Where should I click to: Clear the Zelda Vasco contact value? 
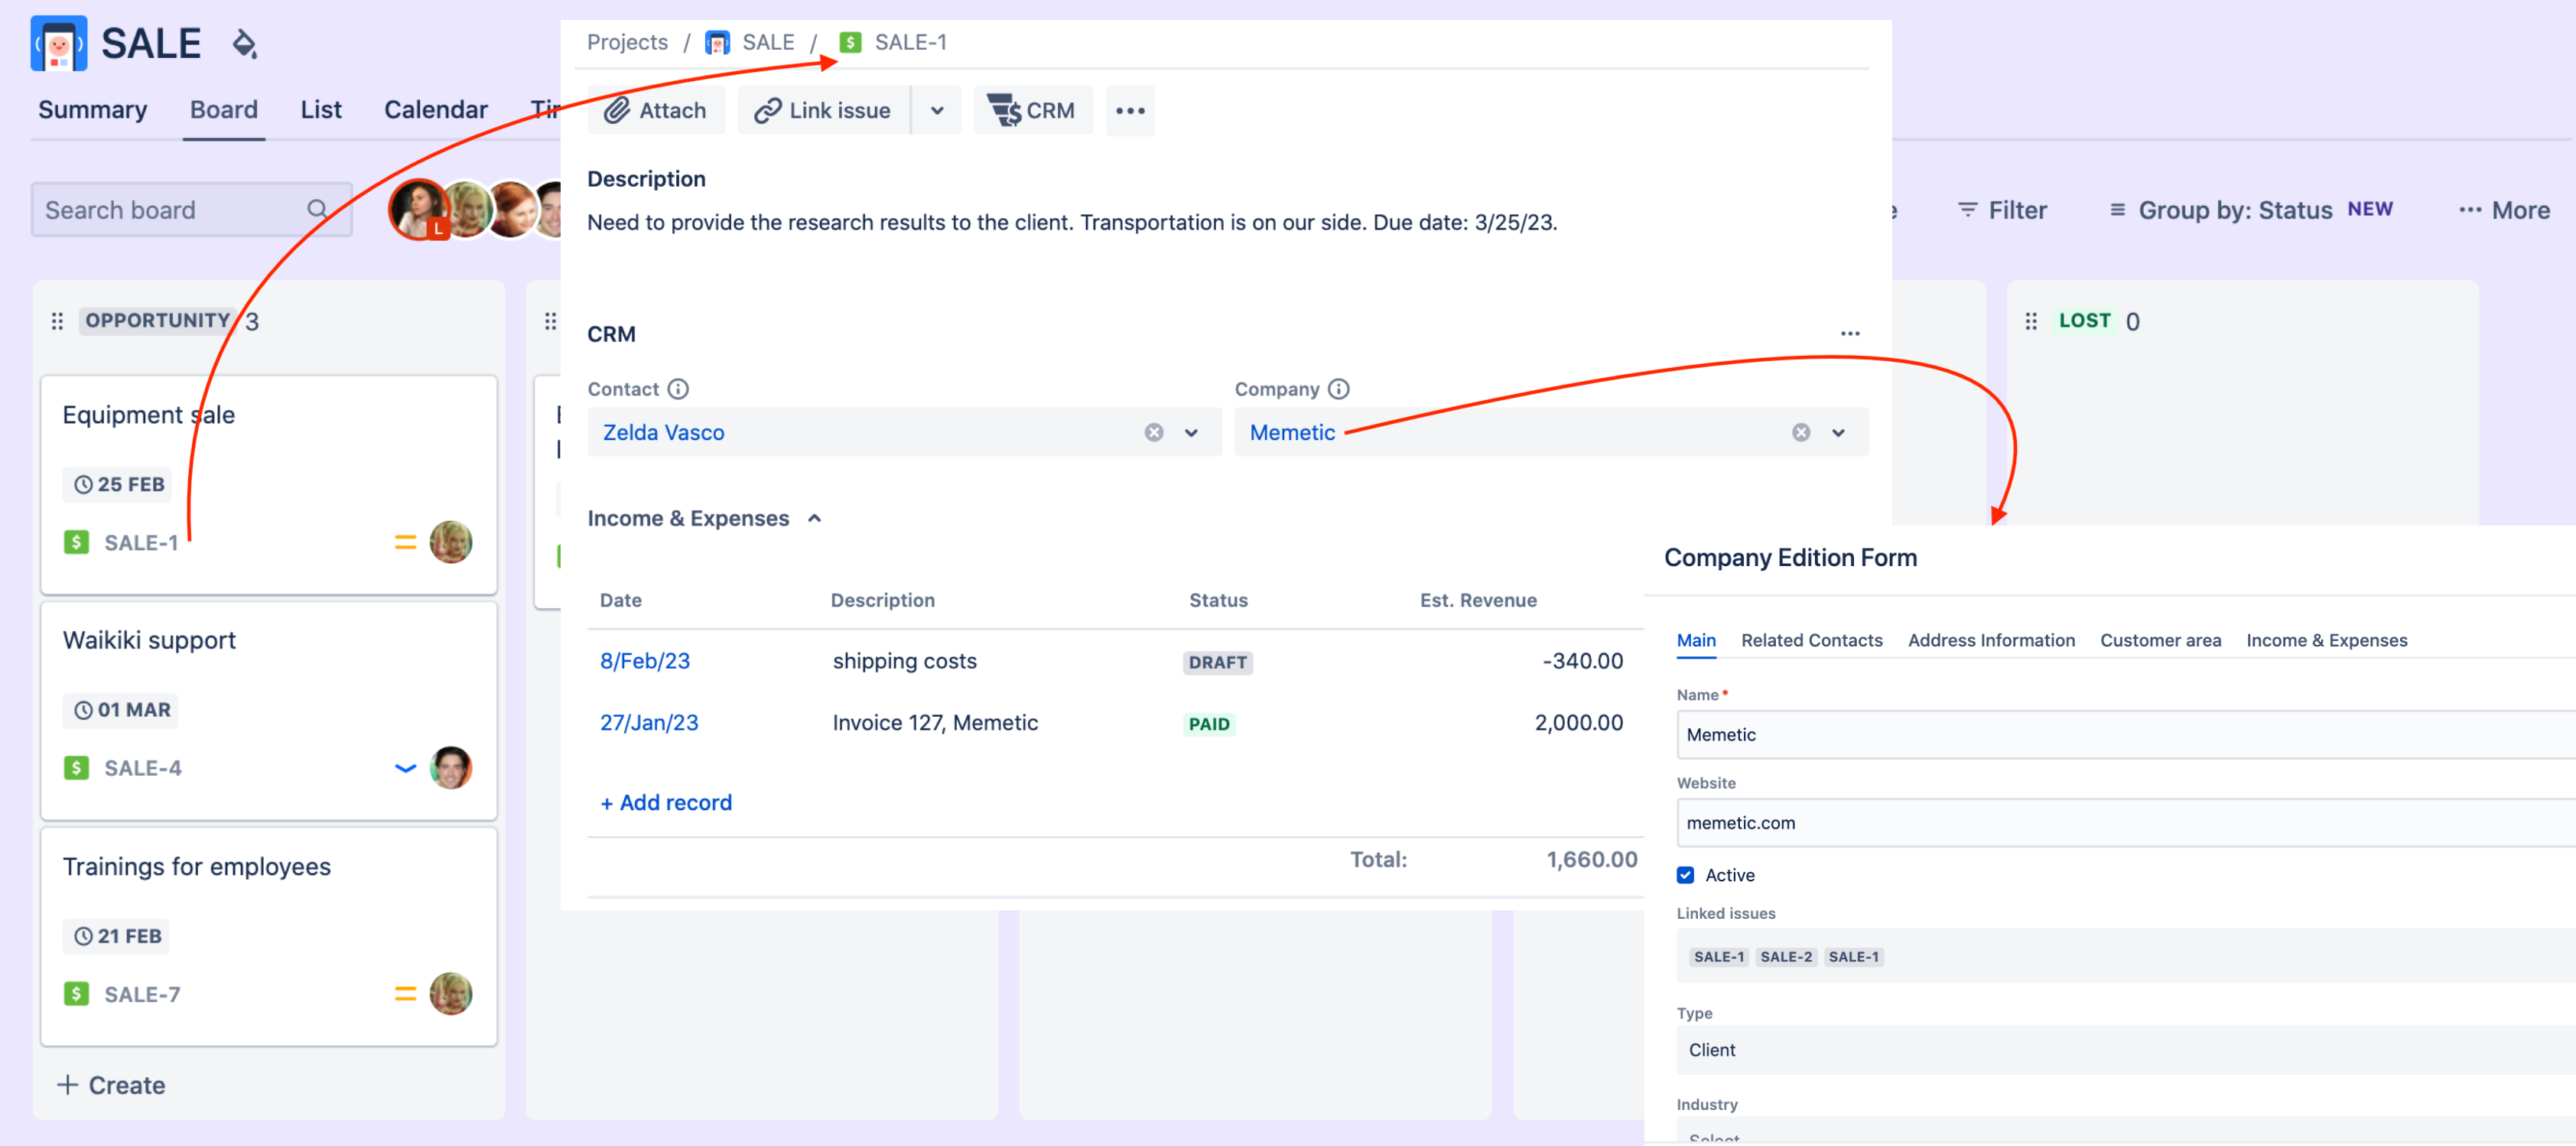1153,432
